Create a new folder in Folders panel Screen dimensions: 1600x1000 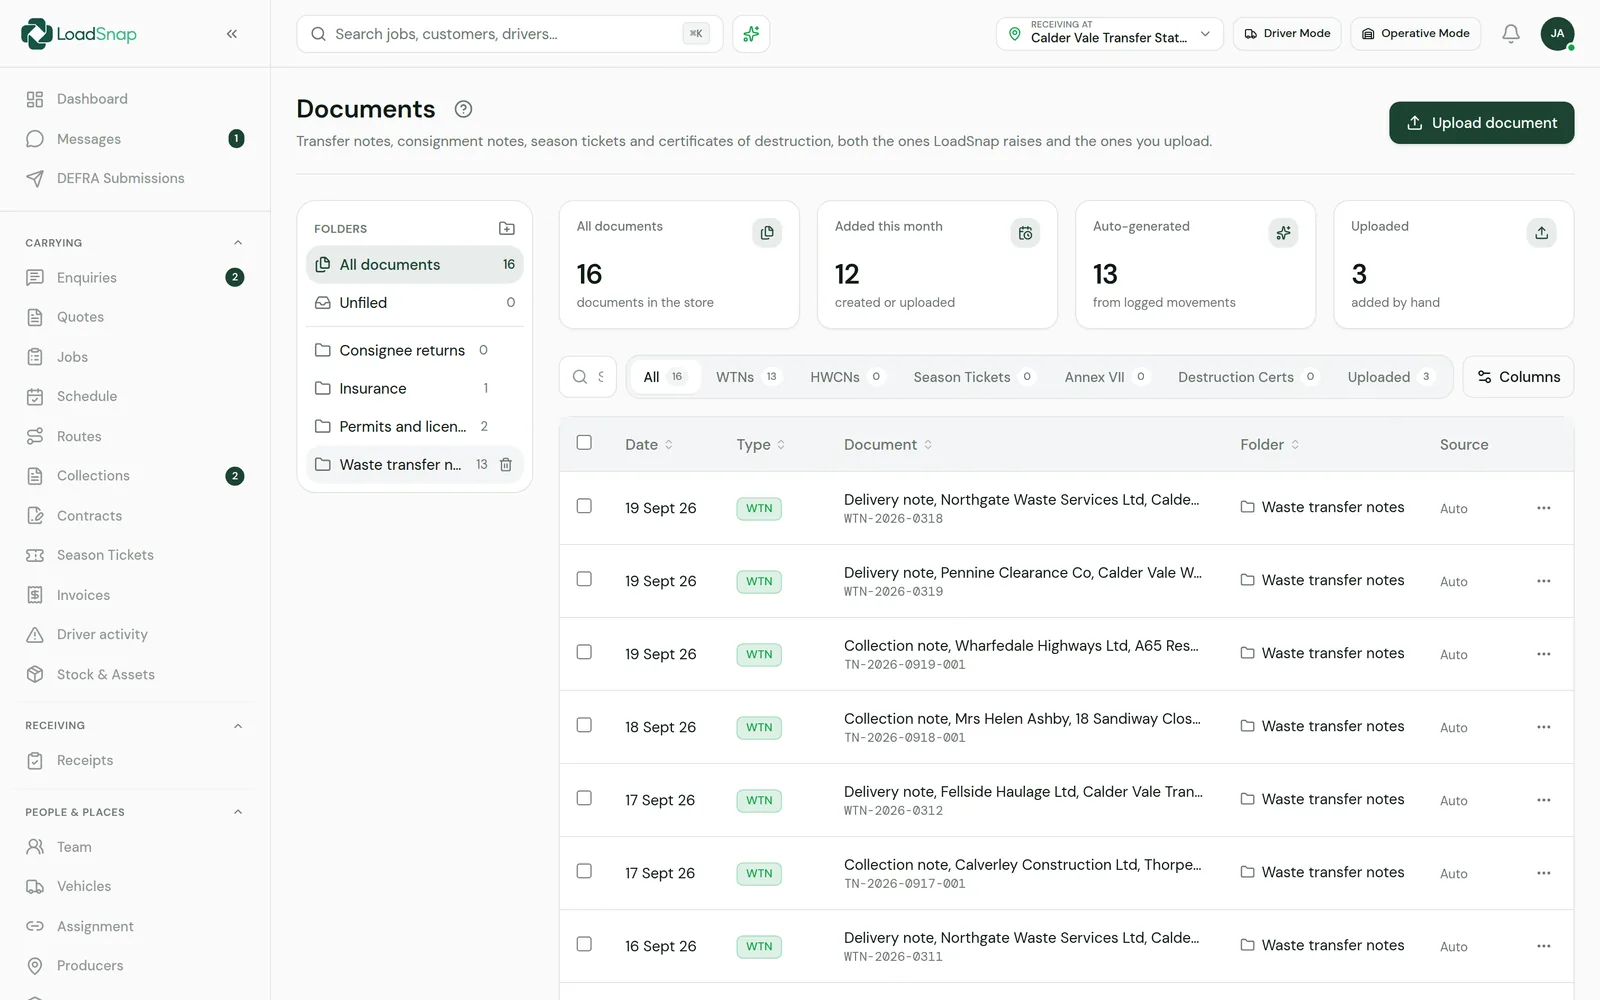tap(507, 229)
